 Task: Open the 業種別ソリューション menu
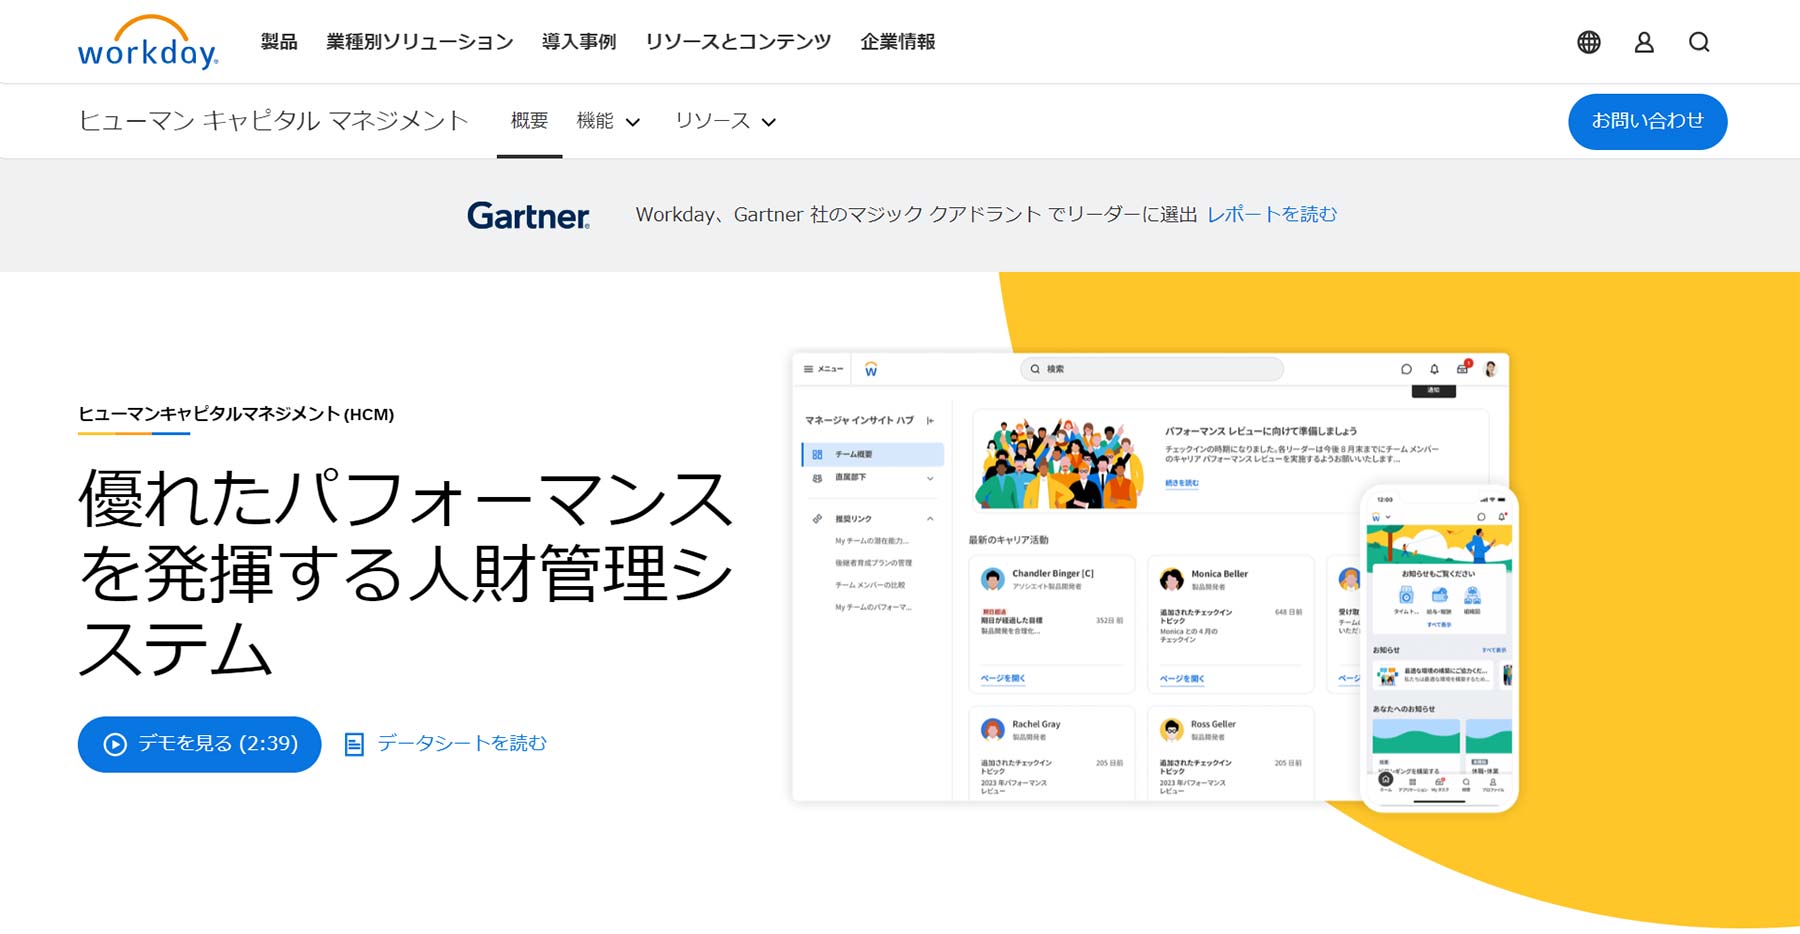[420, 42]
